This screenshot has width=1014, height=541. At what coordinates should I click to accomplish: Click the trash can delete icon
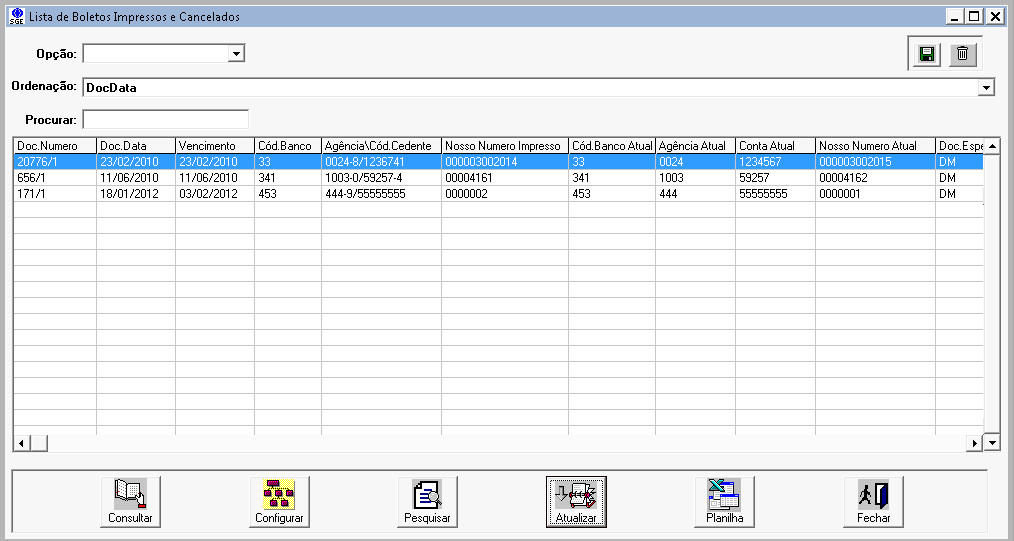pyautogui.click(x=962, y=54)
